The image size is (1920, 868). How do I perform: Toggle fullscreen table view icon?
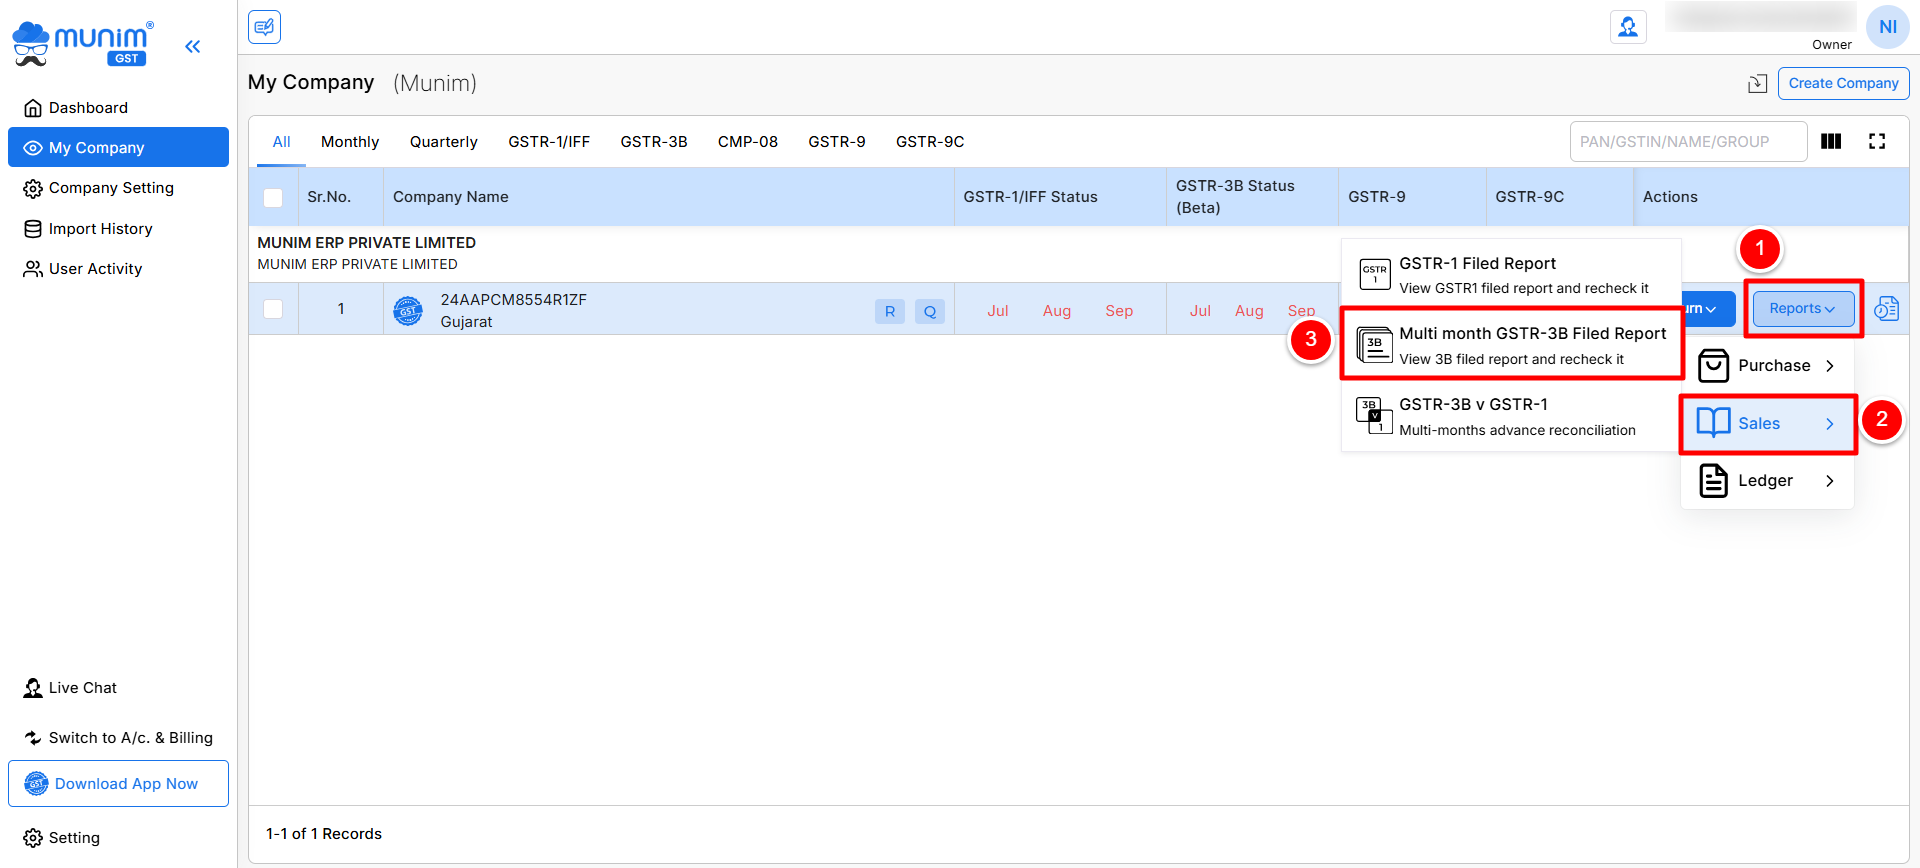[1877, 141]
